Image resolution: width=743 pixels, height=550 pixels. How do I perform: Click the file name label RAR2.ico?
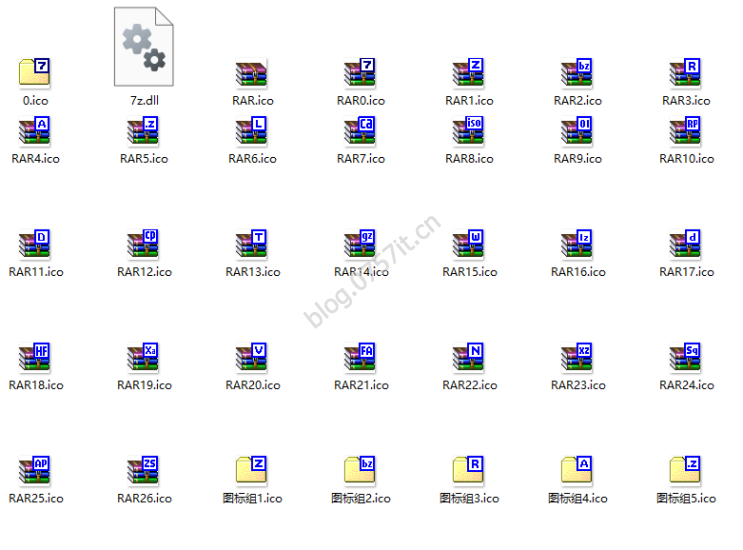[578, 100]
